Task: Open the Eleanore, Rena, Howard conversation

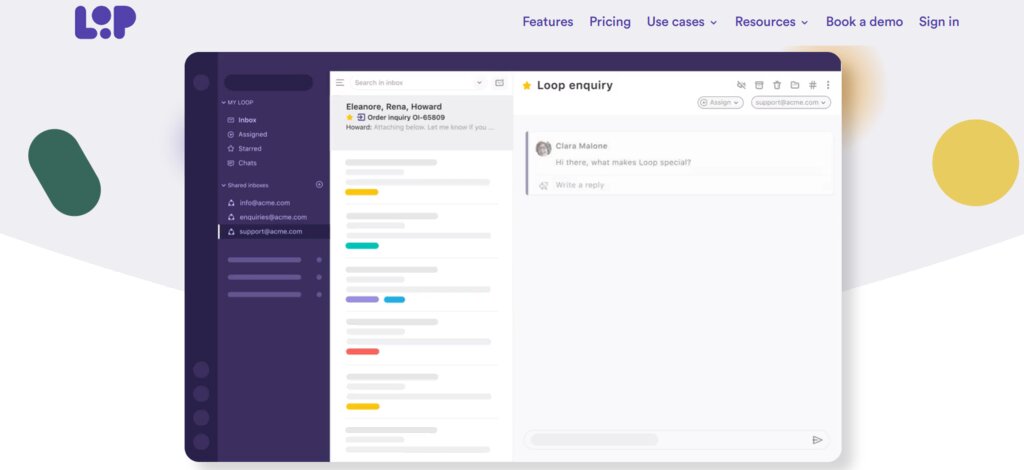Action: (421, 123)
